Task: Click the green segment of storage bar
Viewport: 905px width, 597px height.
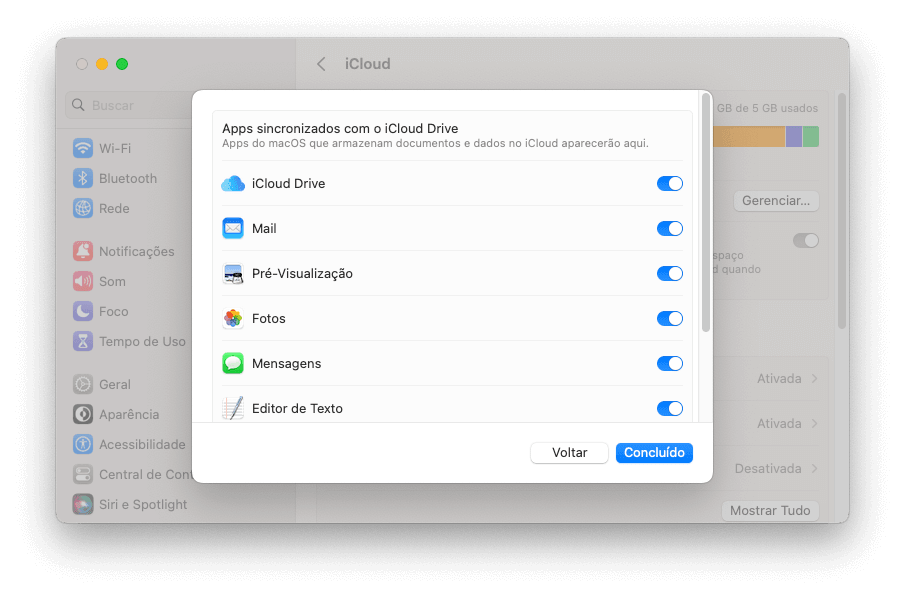Action: 810,137
